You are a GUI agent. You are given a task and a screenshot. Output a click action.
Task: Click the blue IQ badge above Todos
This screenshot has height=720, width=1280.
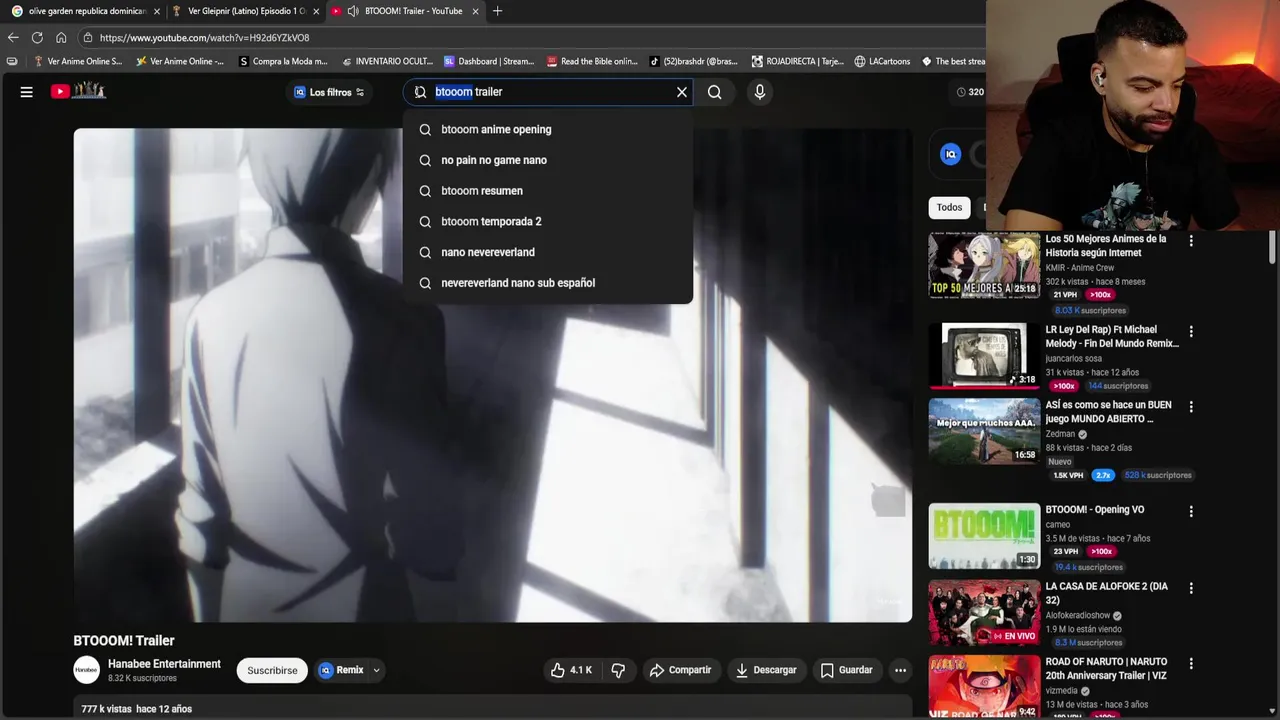951,154
